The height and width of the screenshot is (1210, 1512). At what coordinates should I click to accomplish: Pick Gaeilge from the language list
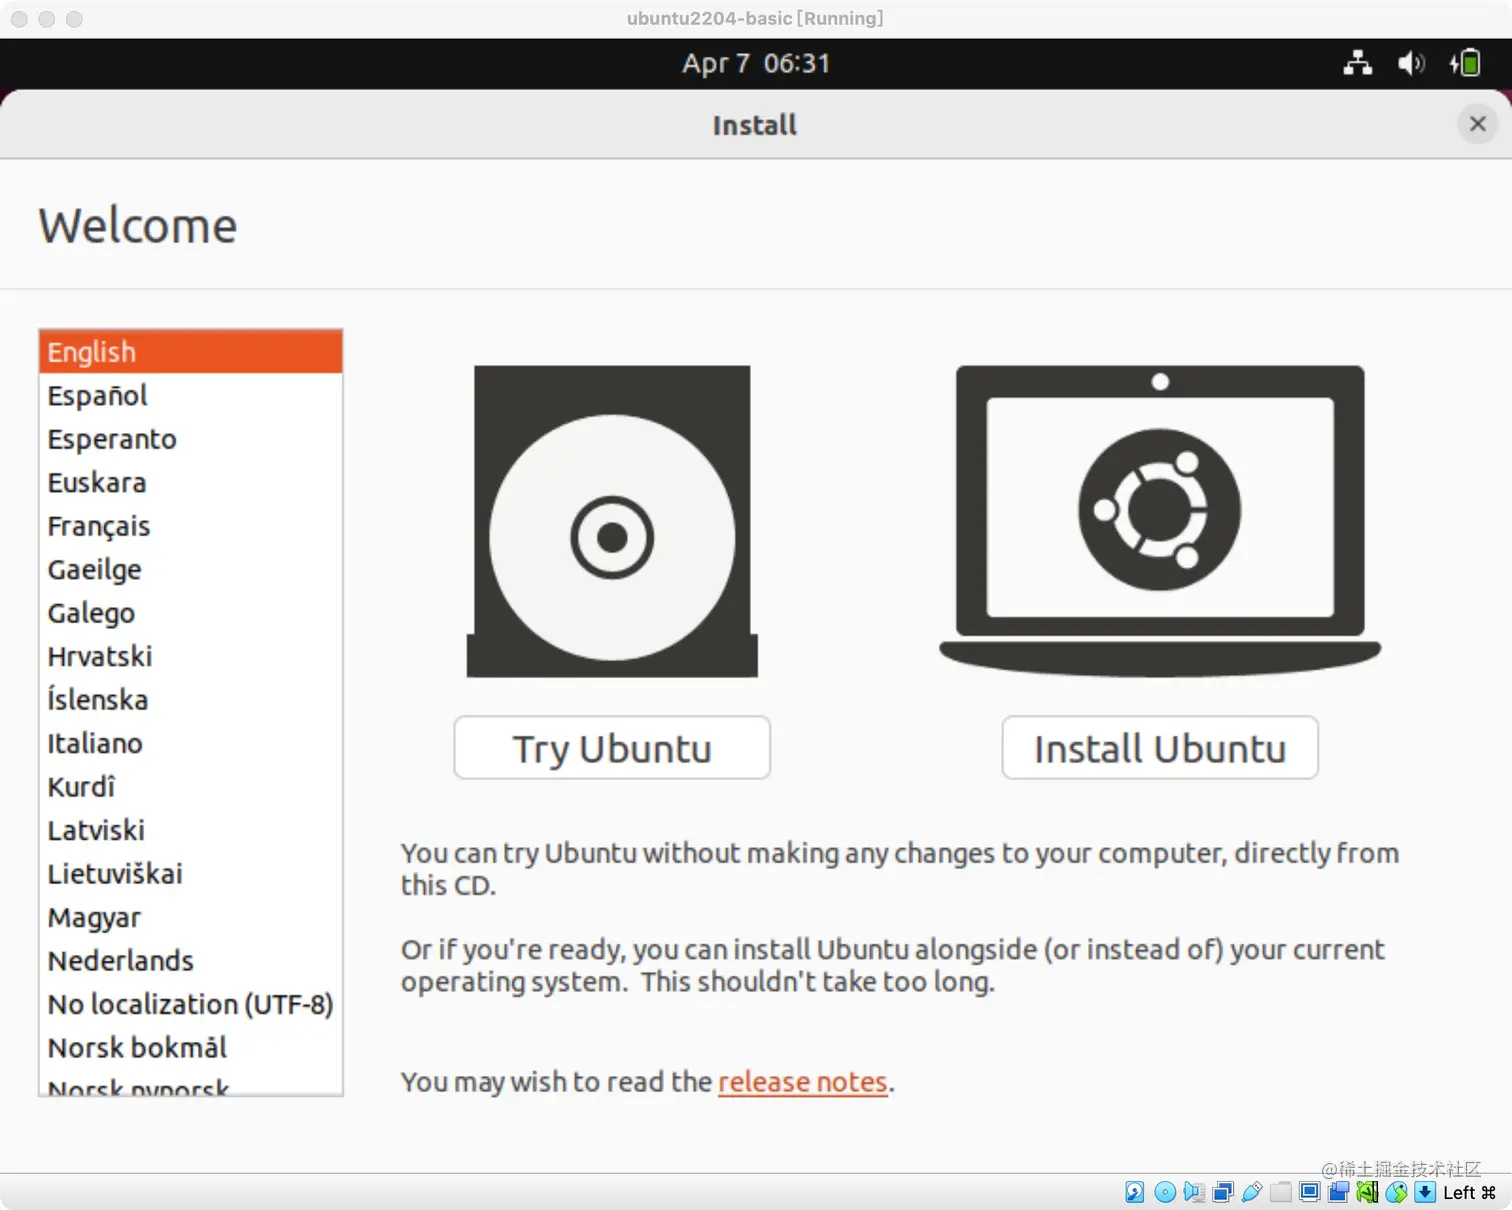[191, 569]
